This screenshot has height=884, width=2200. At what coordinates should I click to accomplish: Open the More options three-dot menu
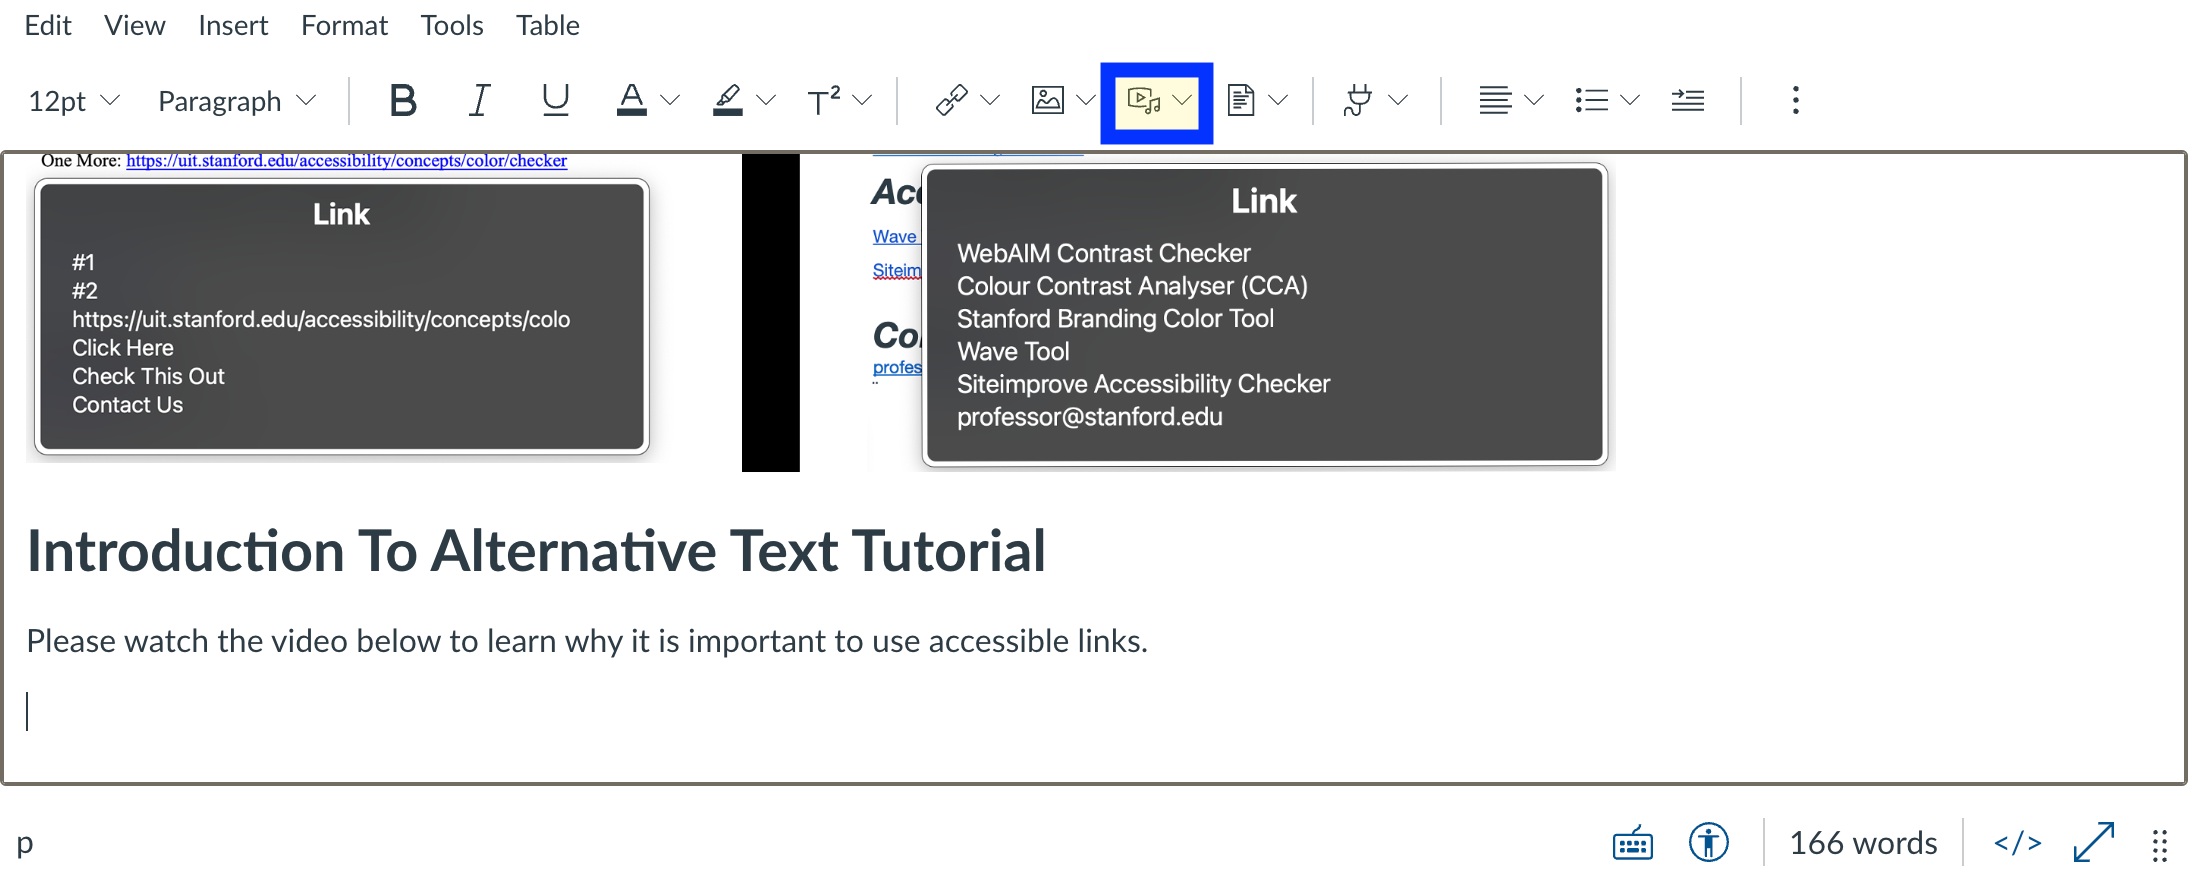(1795, 100)
